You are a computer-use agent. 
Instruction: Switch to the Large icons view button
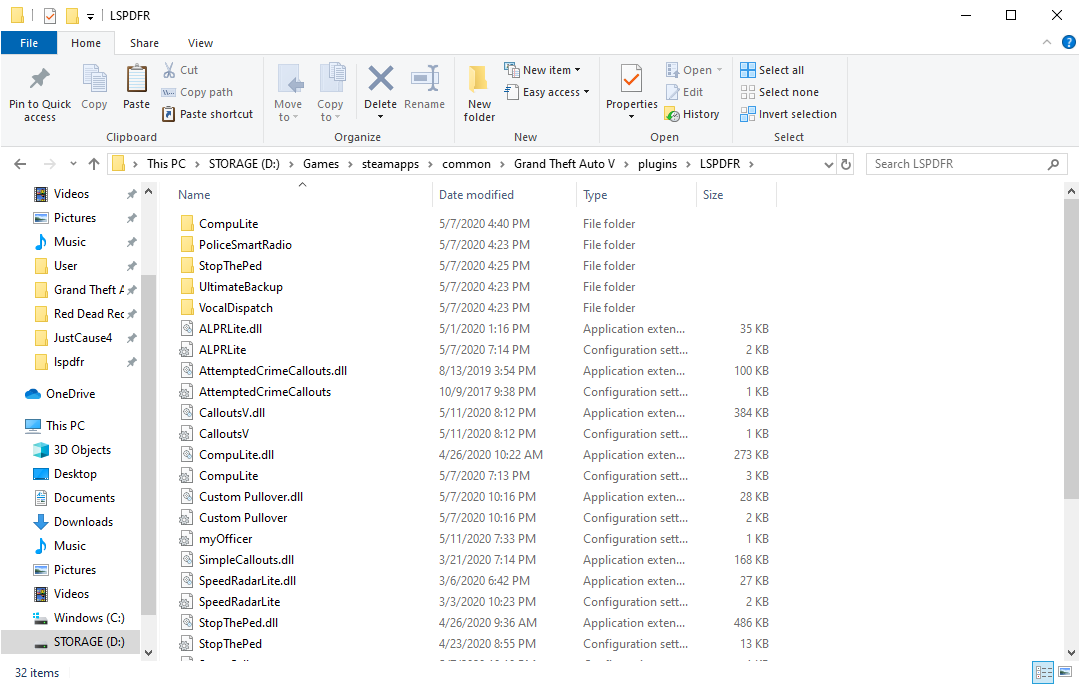pyautogui.click(x=1065, y=672)
